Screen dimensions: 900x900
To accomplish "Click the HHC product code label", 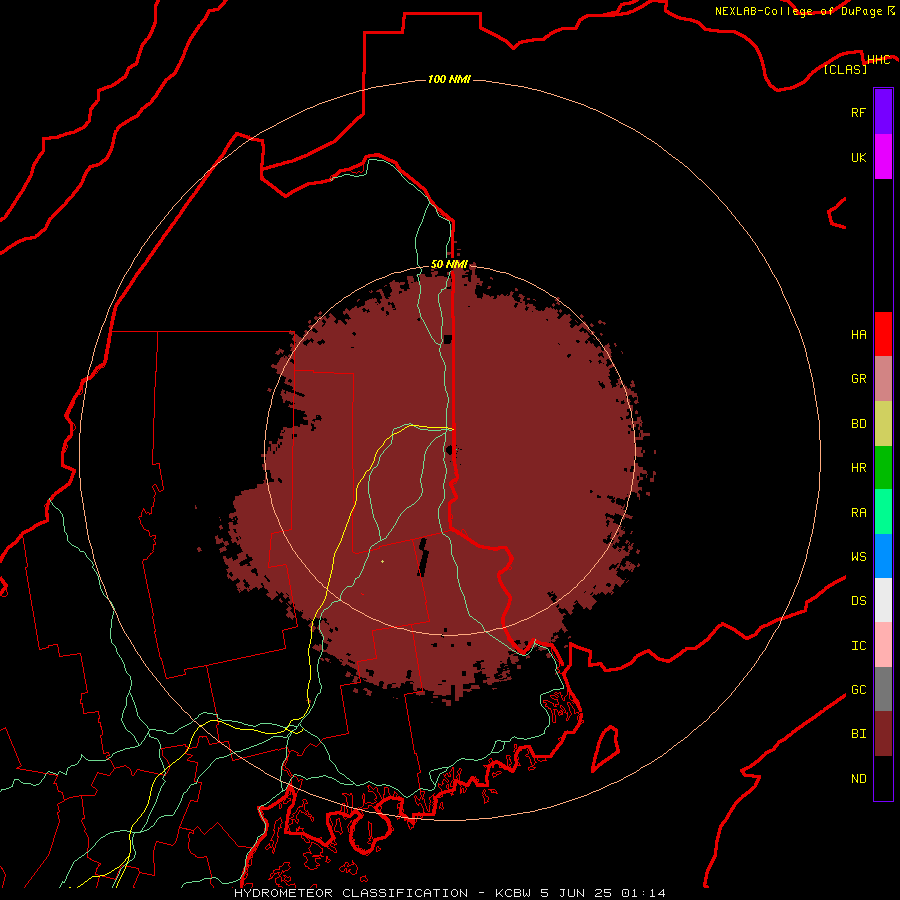I will click(x=878, y=60).
